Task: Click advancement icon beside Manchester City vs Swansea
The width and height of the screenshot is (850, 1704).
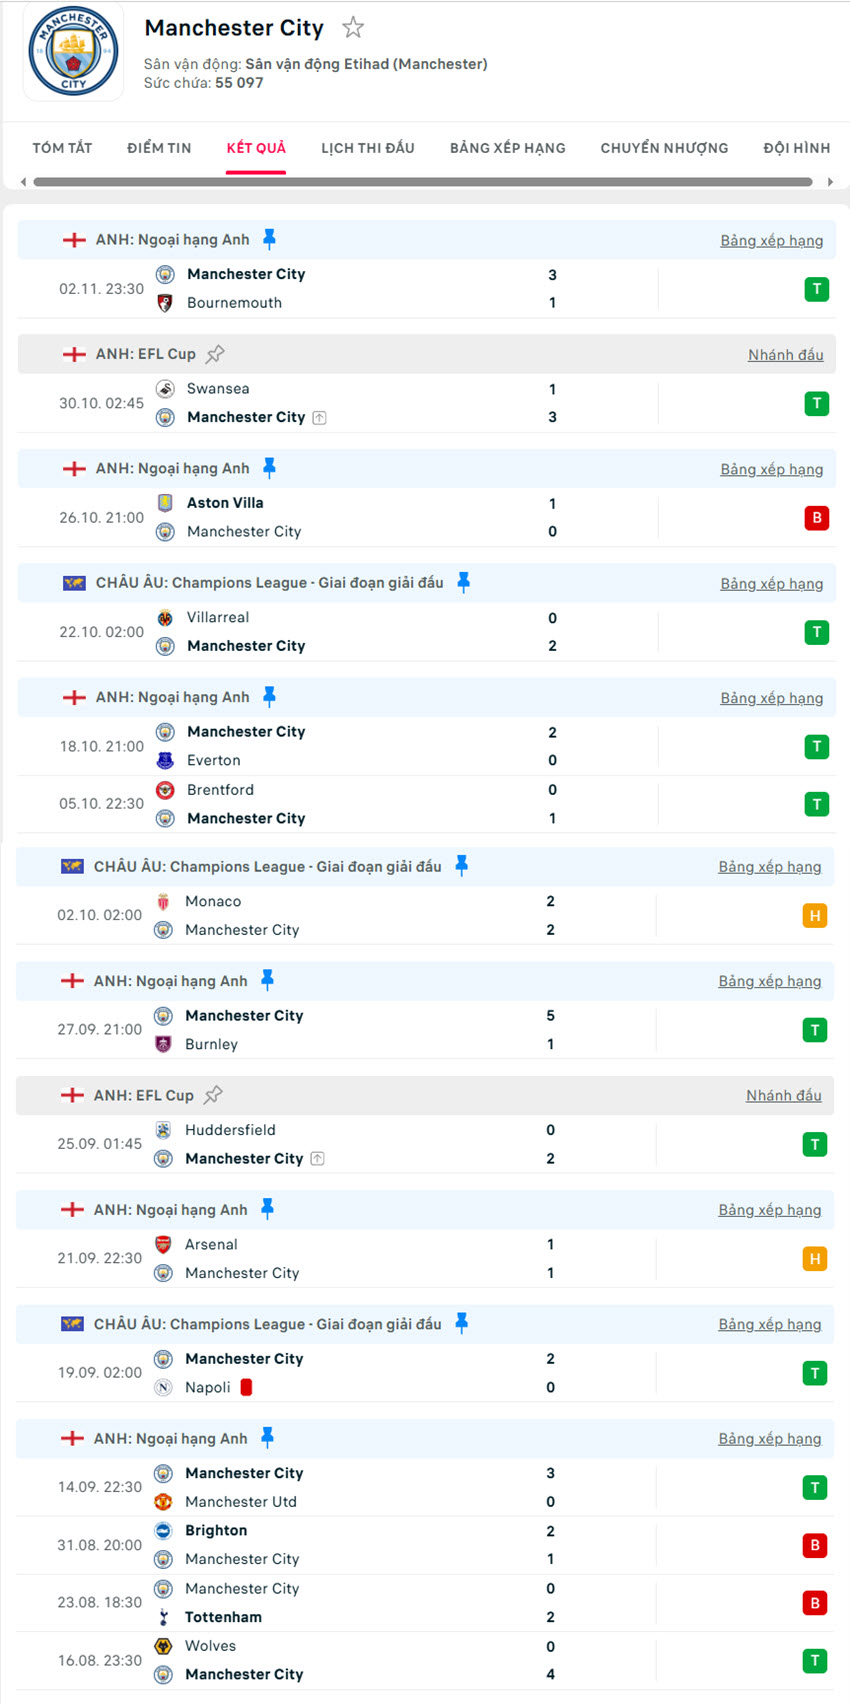Action: [x=319, y=418]
